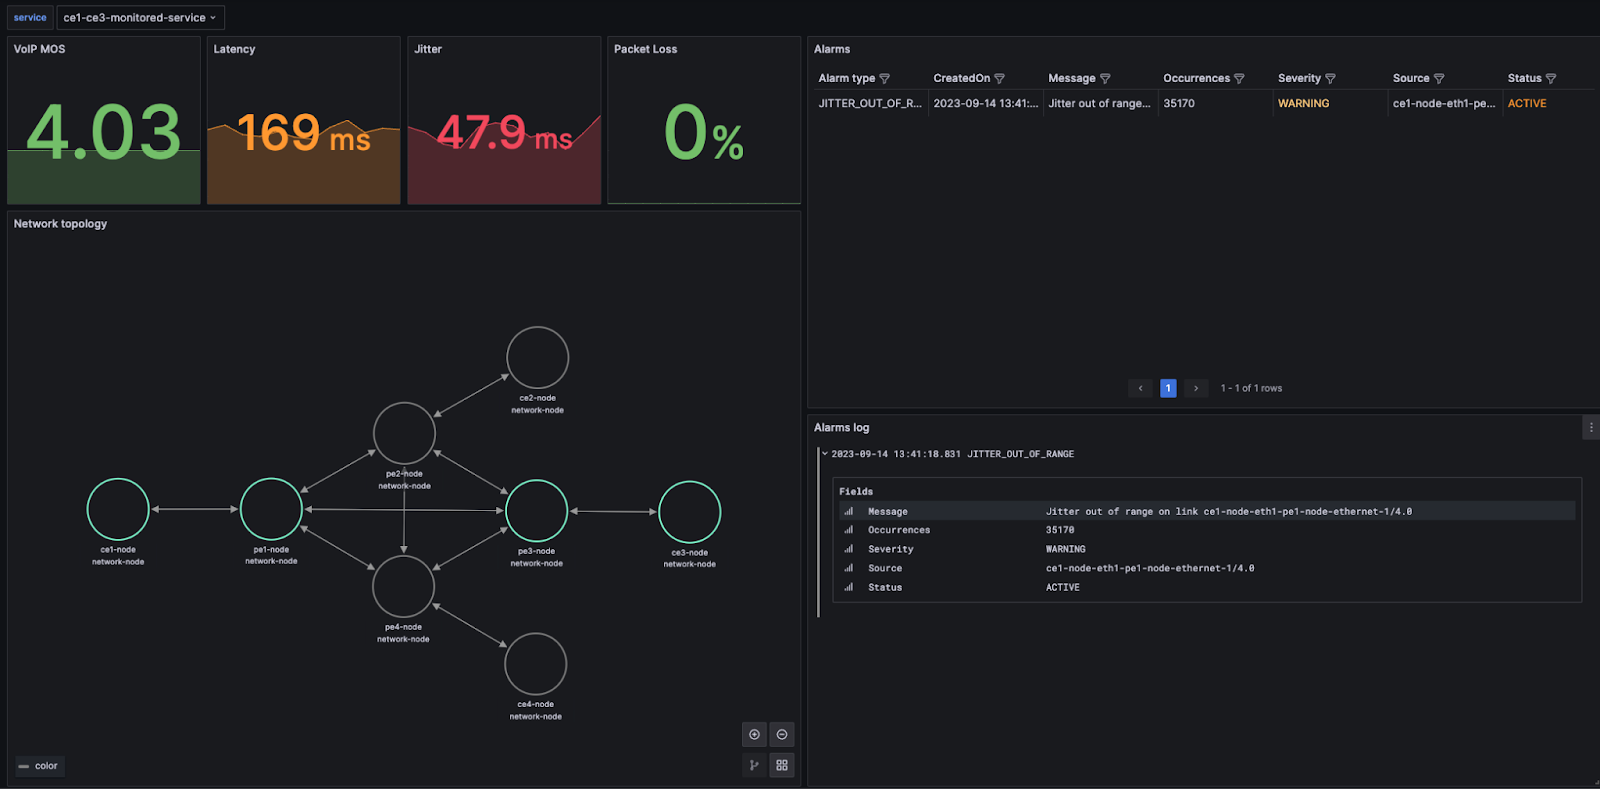Open the Packet Loss panel title
Viewport: 1600px width, 789px height.
point(645,49)
